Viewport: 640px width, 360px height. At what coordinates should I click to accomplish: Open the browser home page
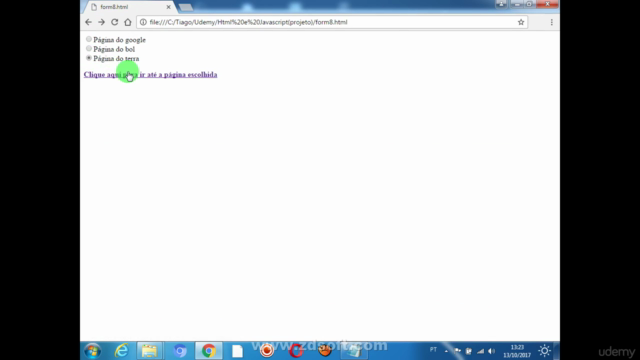128,22
